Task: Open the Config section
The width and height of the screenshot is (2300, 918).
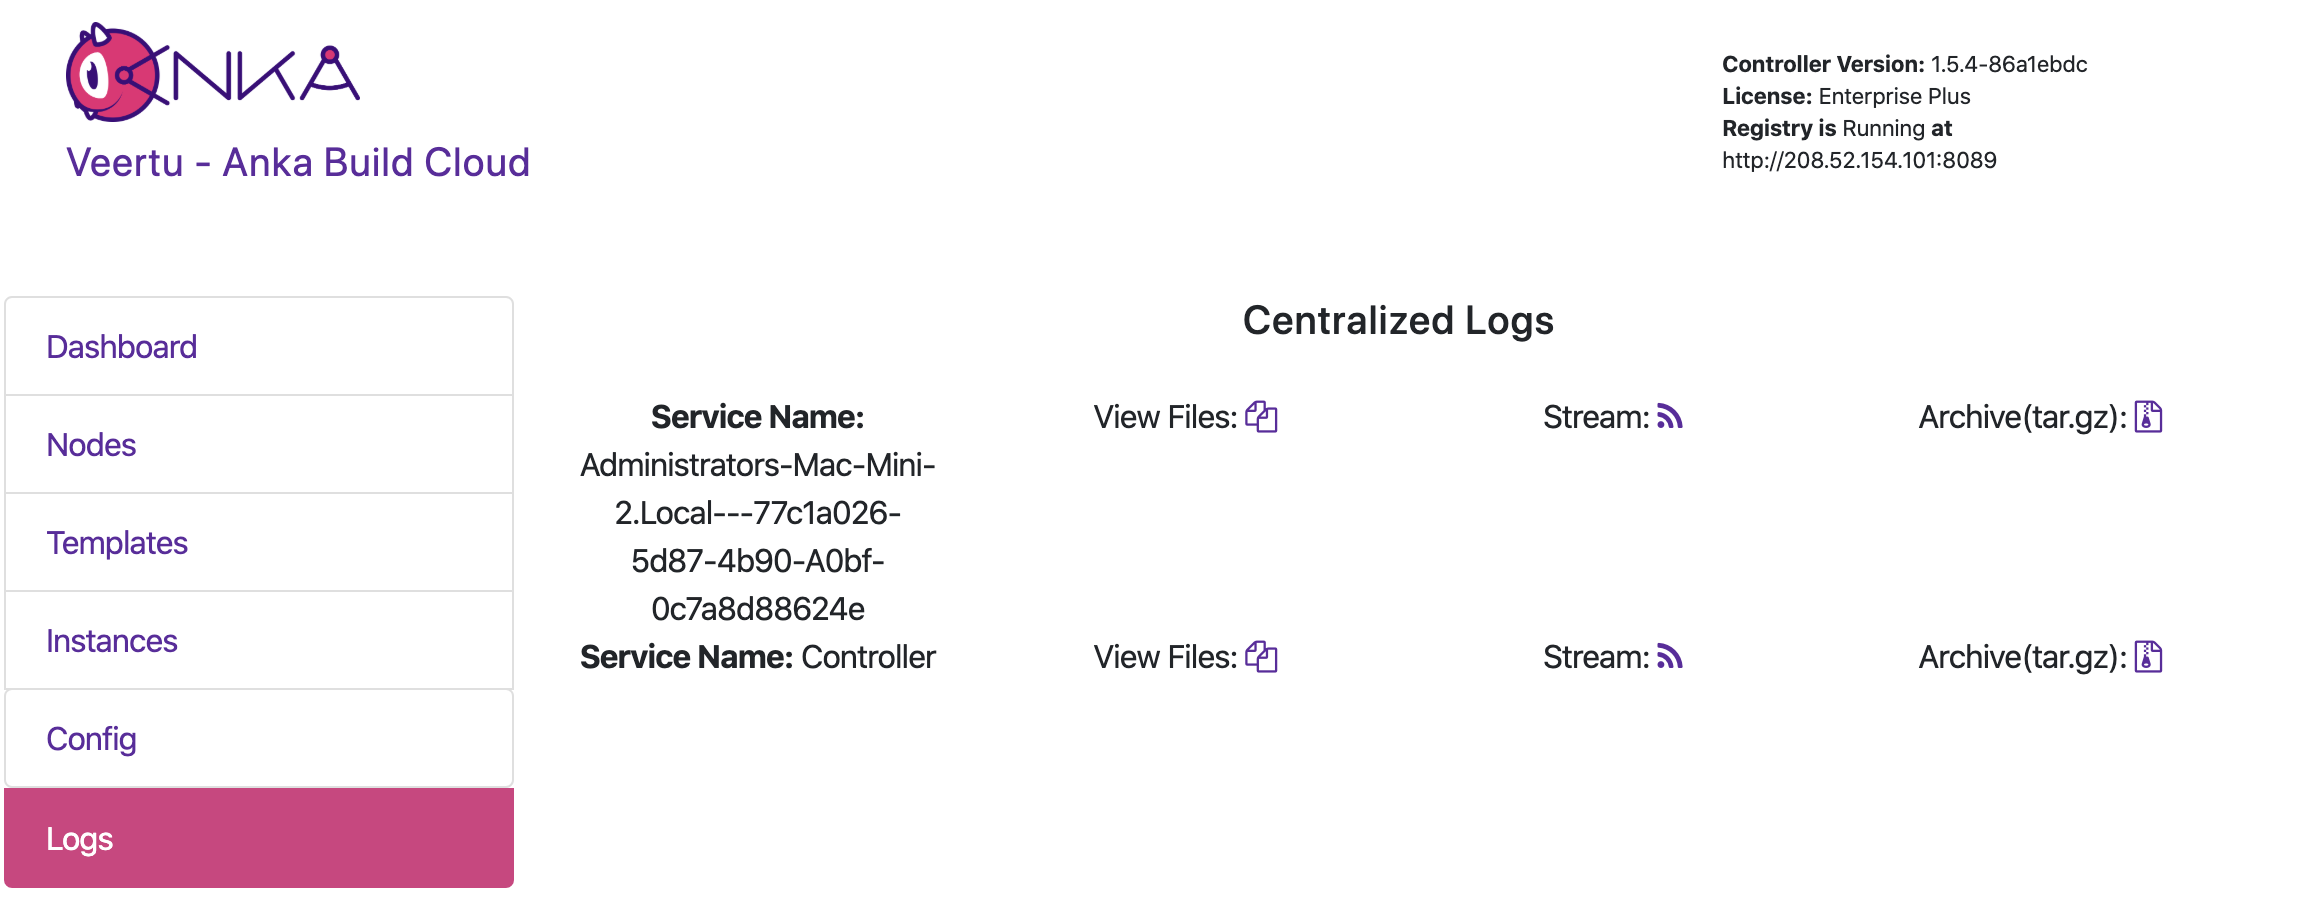Action: click(91, 738)
